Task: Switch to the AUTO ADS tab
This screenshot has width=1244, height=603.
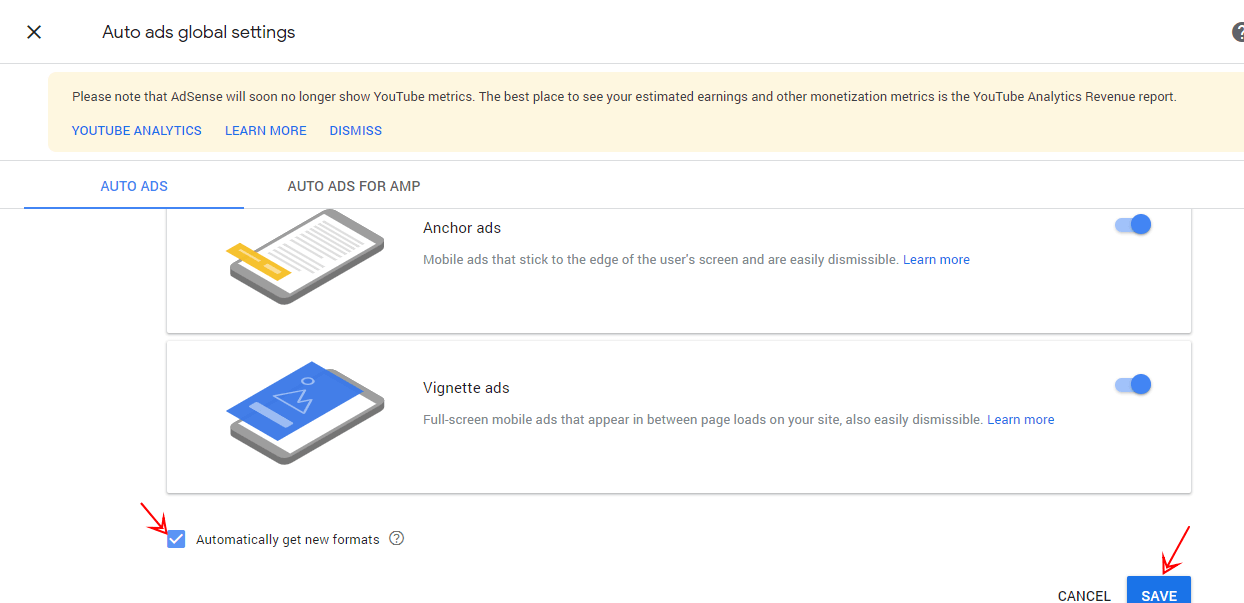Action: [x=134, y=186]
